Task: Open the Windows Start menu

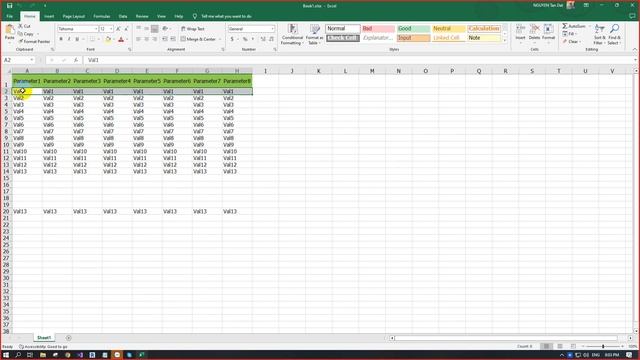Action: pos(6,355)
